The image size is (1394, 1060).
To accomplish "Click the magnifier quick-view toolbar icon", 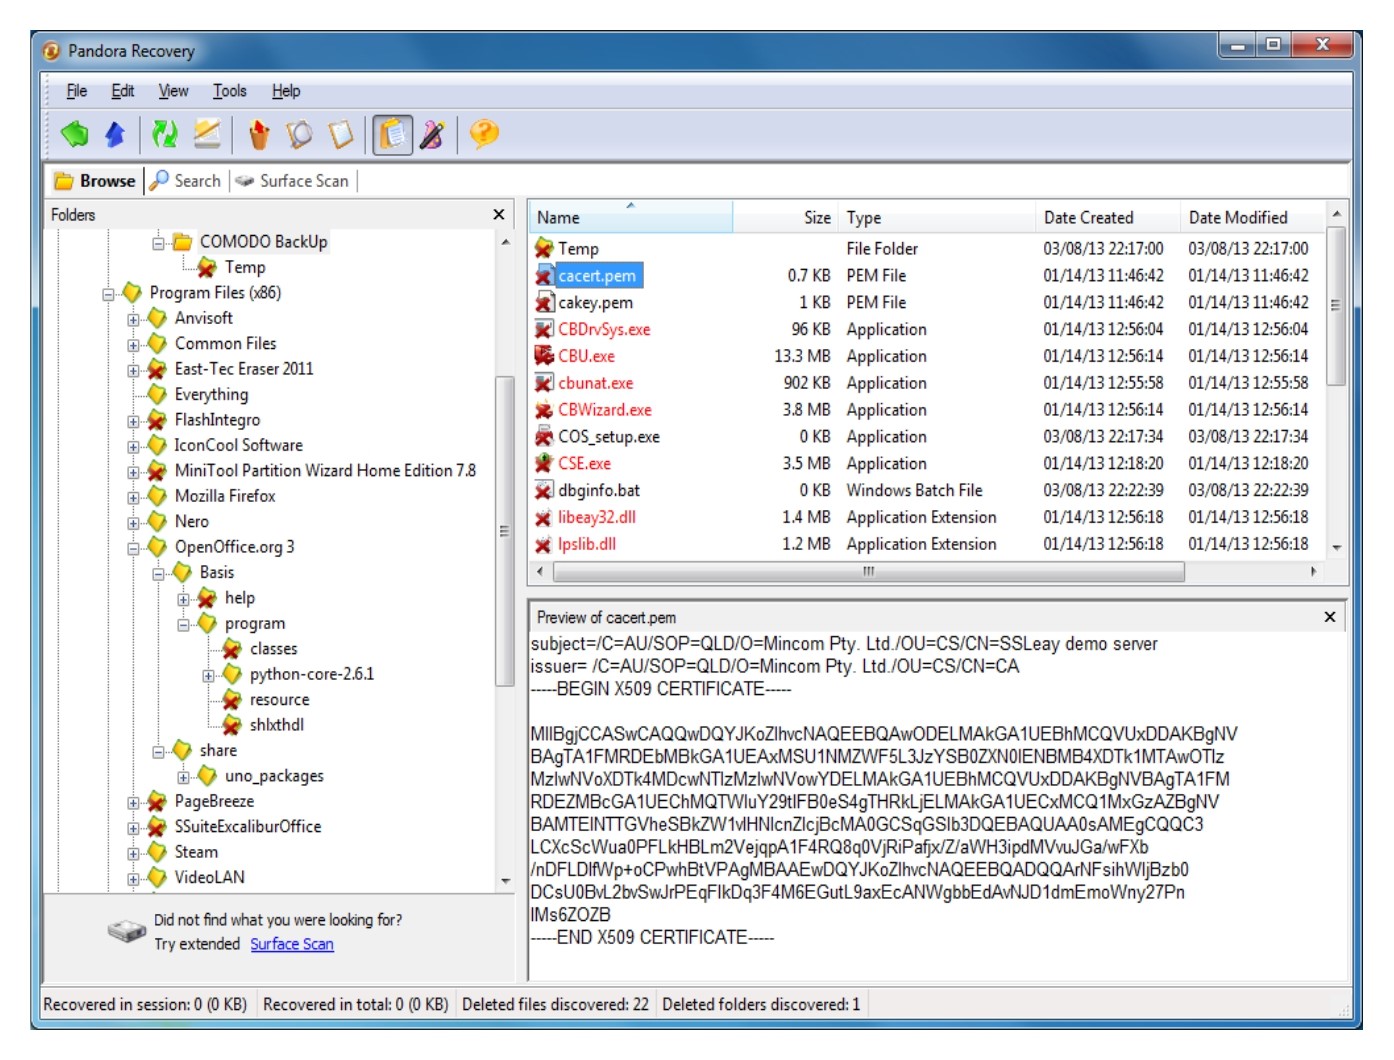I will click(x=299, y=134).
